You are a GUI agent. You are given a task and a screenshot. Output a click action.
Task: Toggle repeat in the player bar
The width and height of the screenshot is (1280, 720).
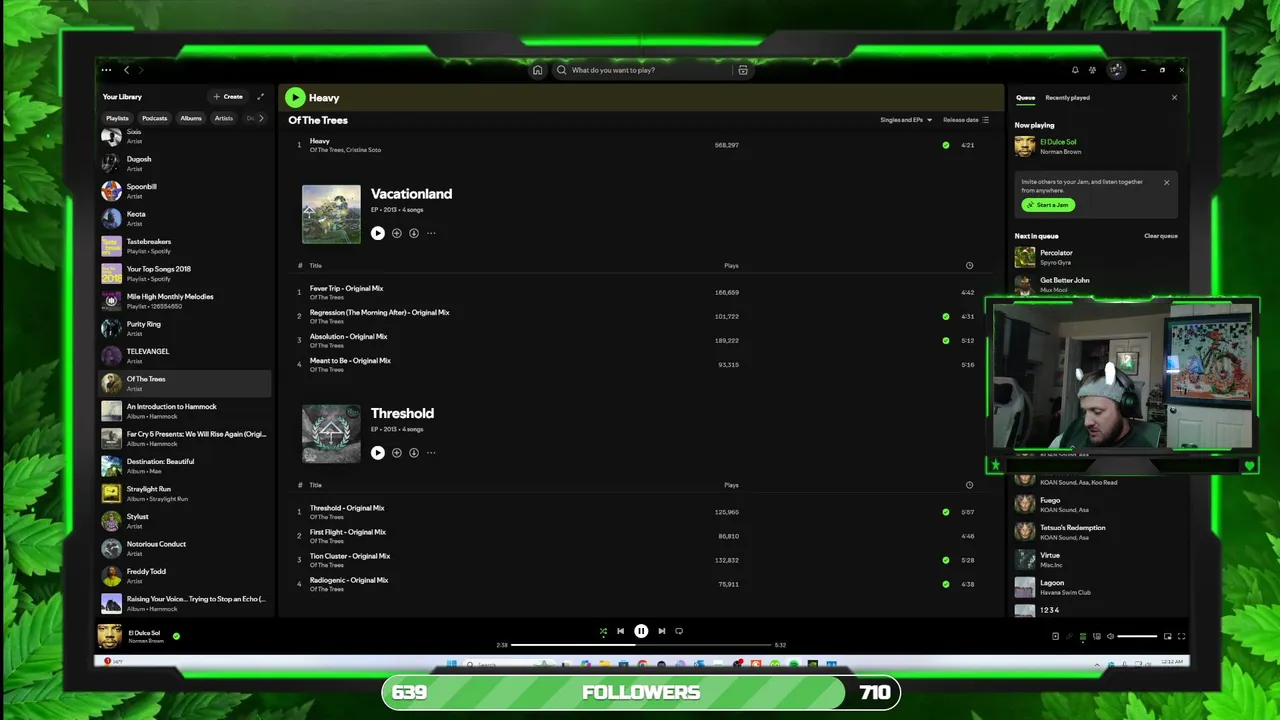pyautogui.click(x=679, y=631)
